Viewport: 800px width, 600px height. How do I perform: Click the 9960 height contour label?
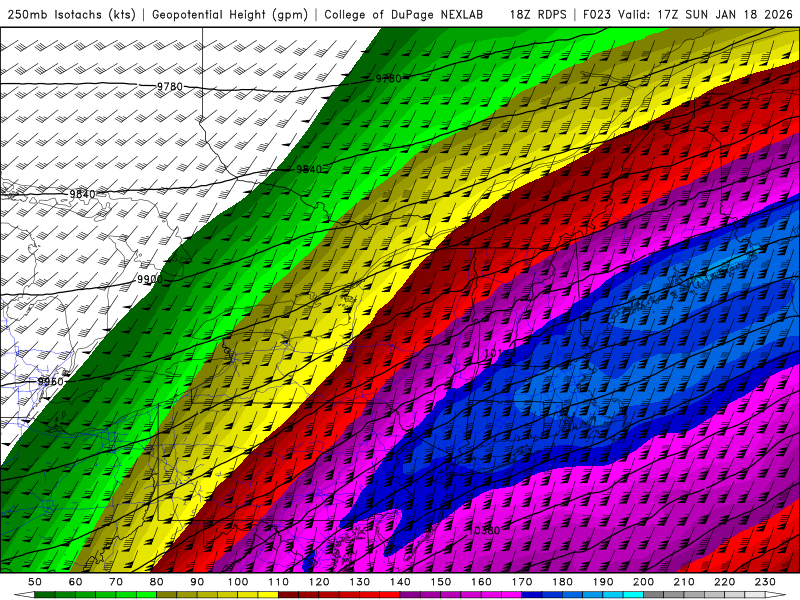point(51,381)
